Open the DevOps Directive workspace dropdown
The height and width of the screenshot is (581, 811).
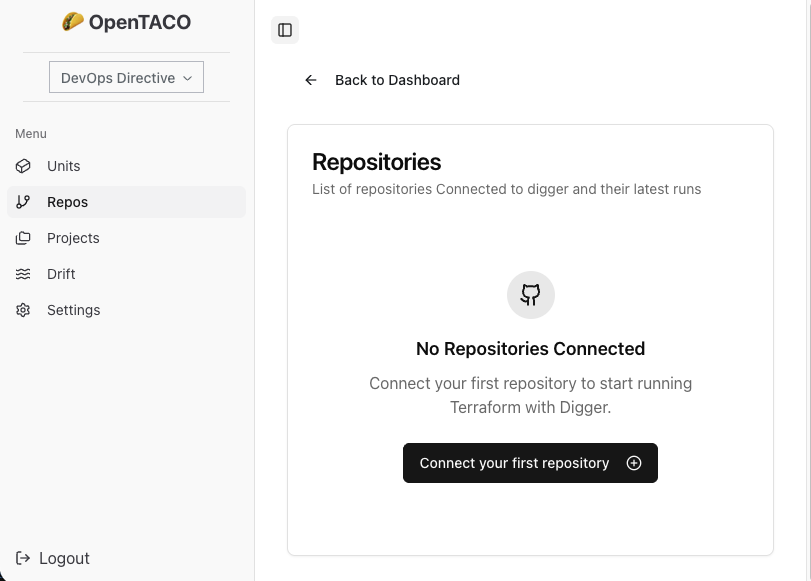126,77
